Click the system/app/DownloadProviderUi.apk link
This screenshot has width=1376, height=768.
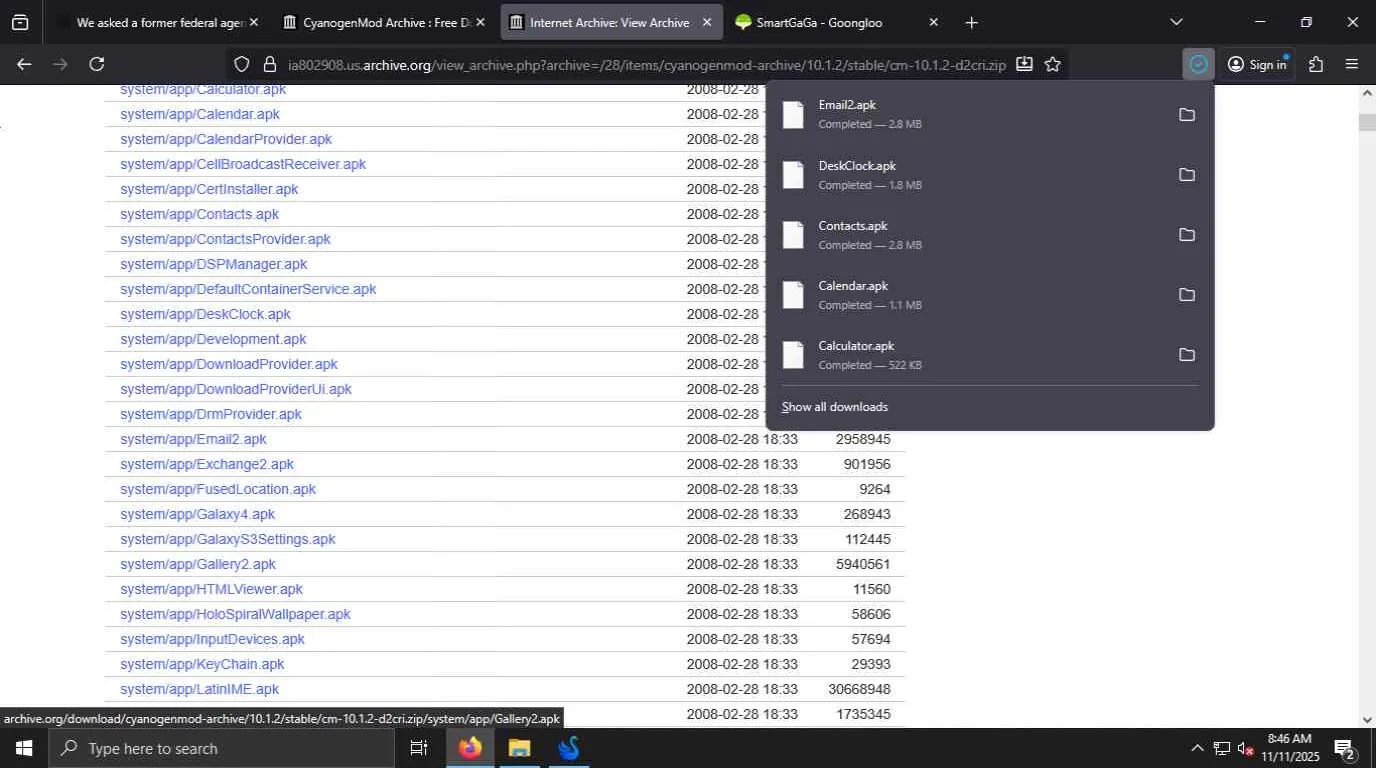[236, 389]
